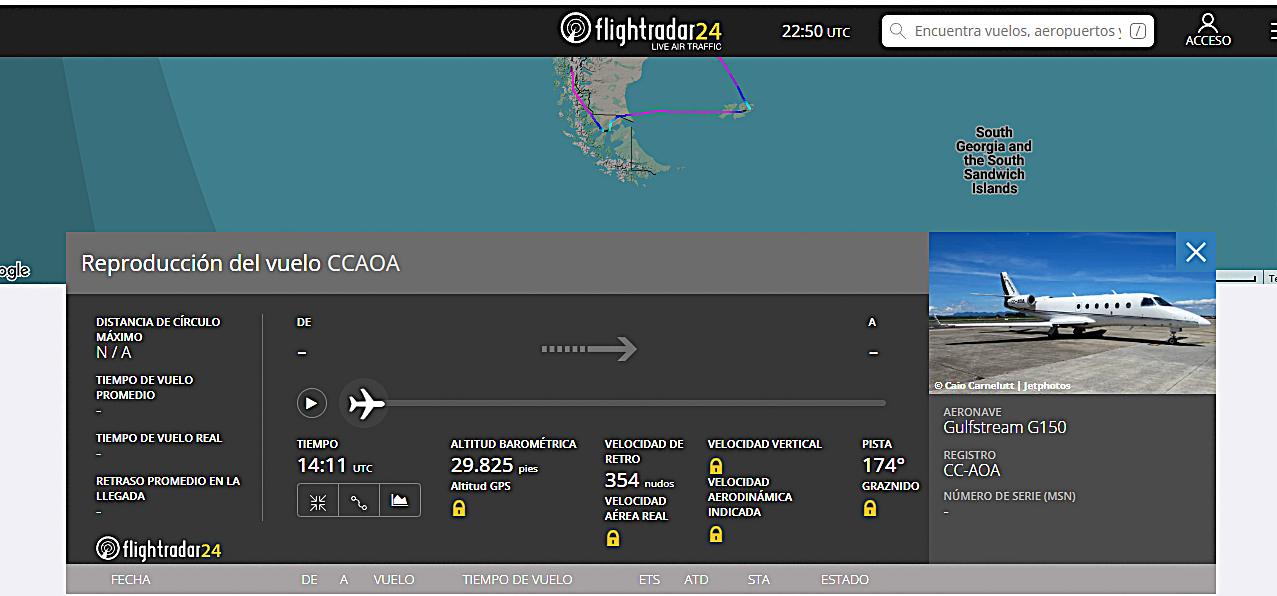Click the airplane marker on playback timeline
Image resolution: width=1277 pixels, height=596 pixels.
click(x=365, y=404)
